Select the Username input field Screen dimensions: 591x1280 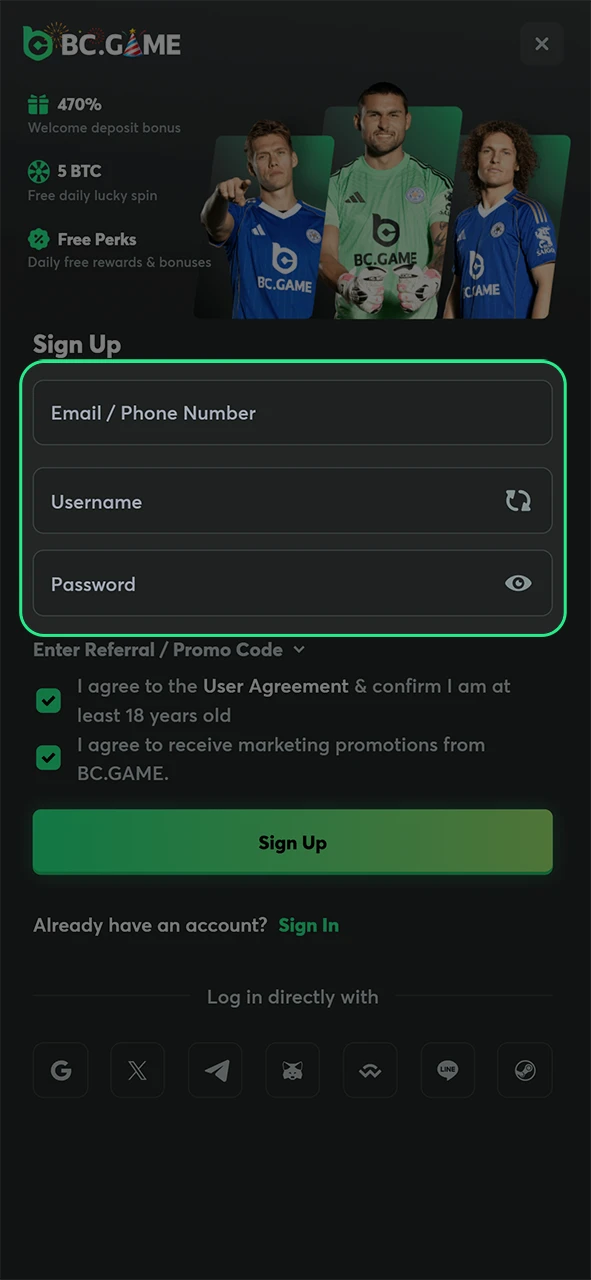(x=250, y=501)
